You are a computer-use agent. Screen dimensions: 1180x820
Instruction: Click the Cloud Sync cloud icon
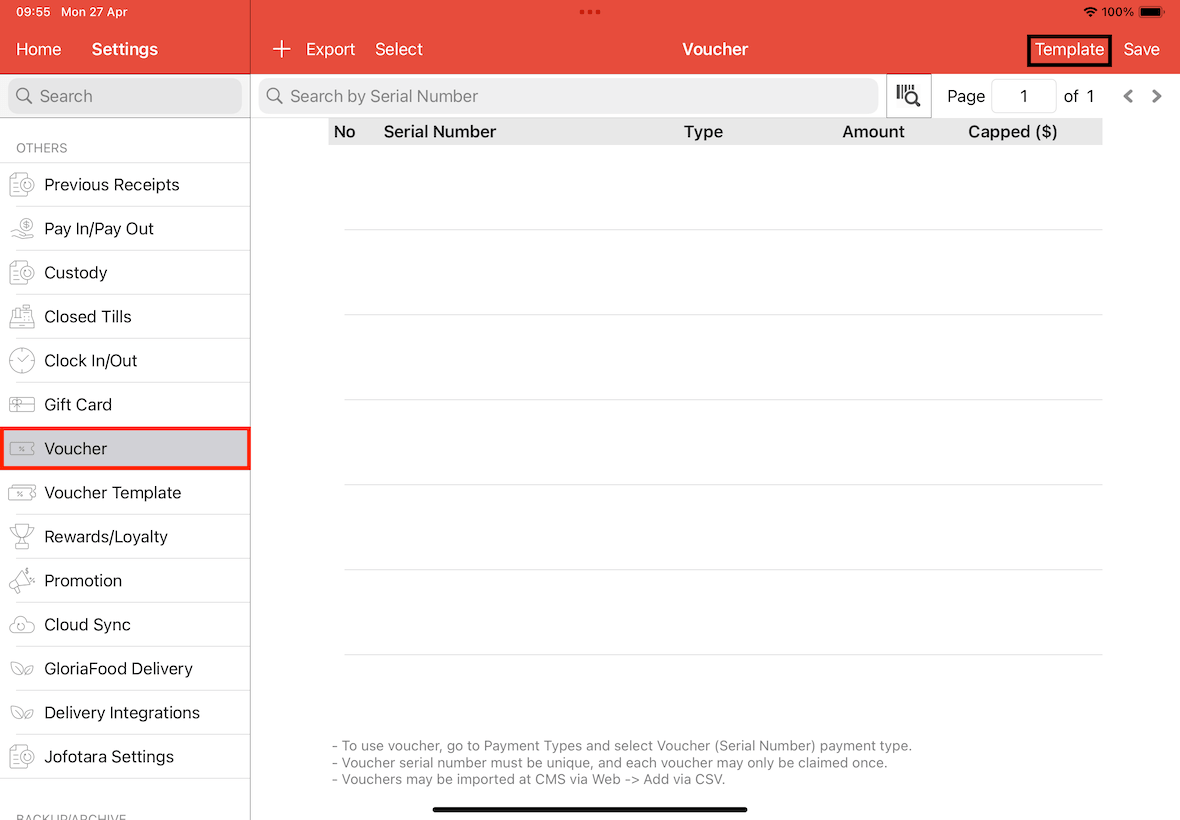click(22, 624)
